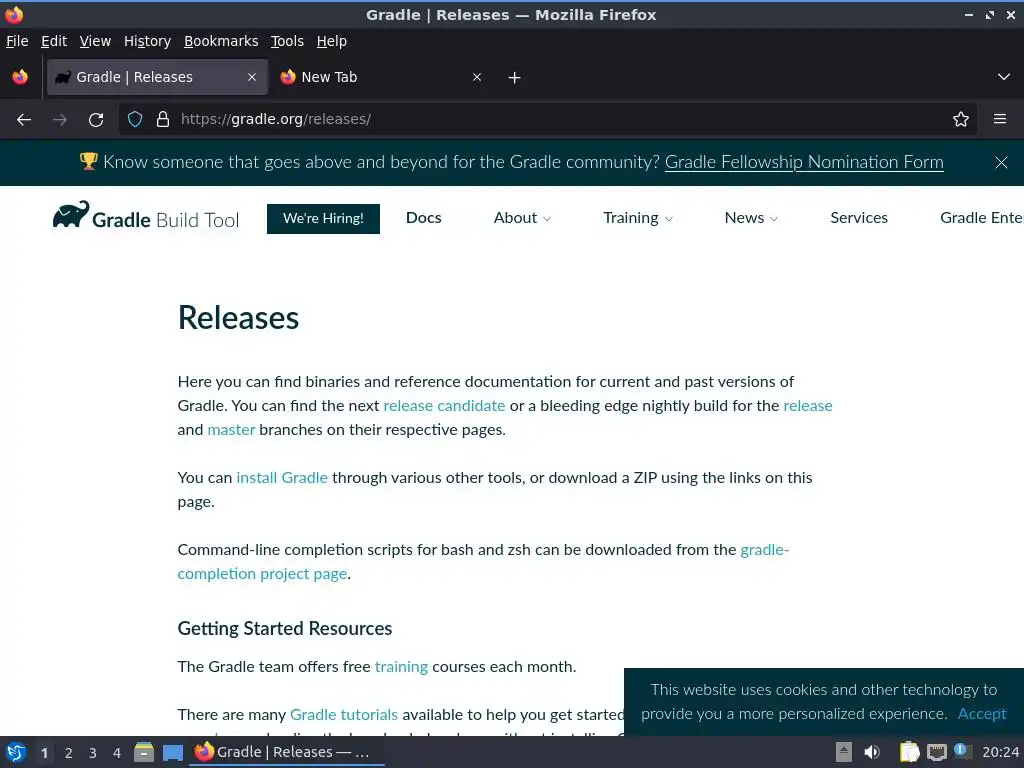Open the Tools menu

click(x=287, y=41)
